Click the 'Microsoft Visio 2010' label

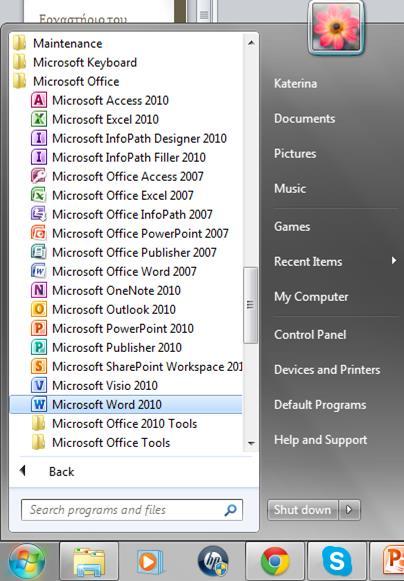click(105, 385)
